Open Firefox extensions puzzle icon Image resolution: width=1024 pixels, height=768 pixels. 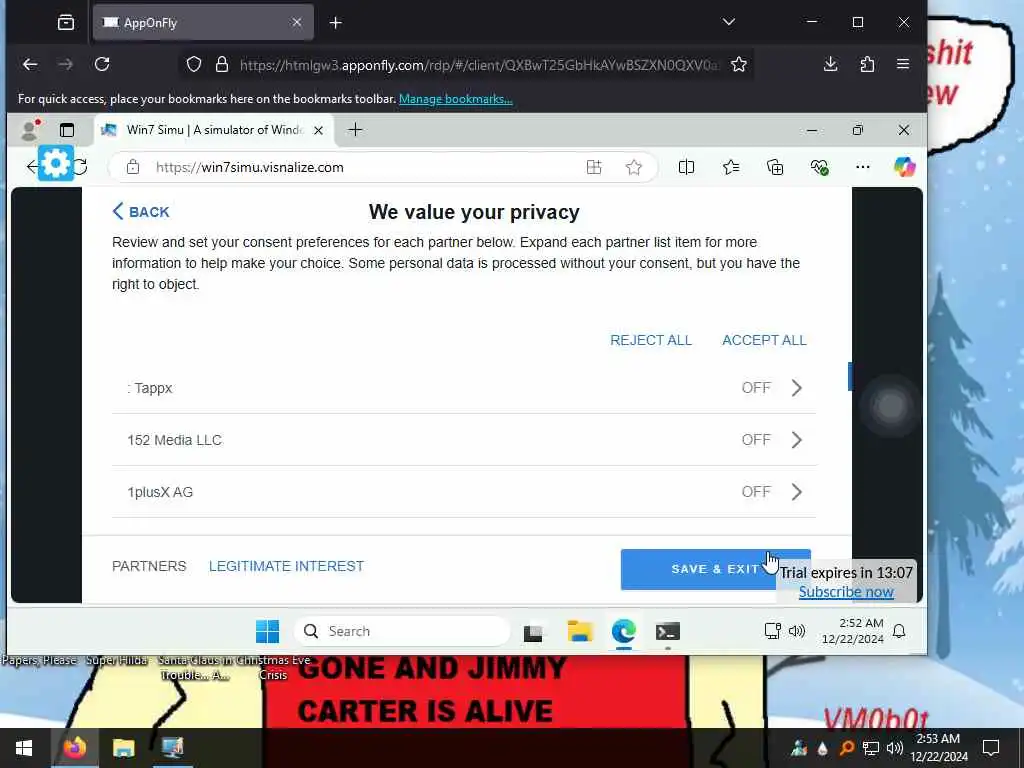867,64
